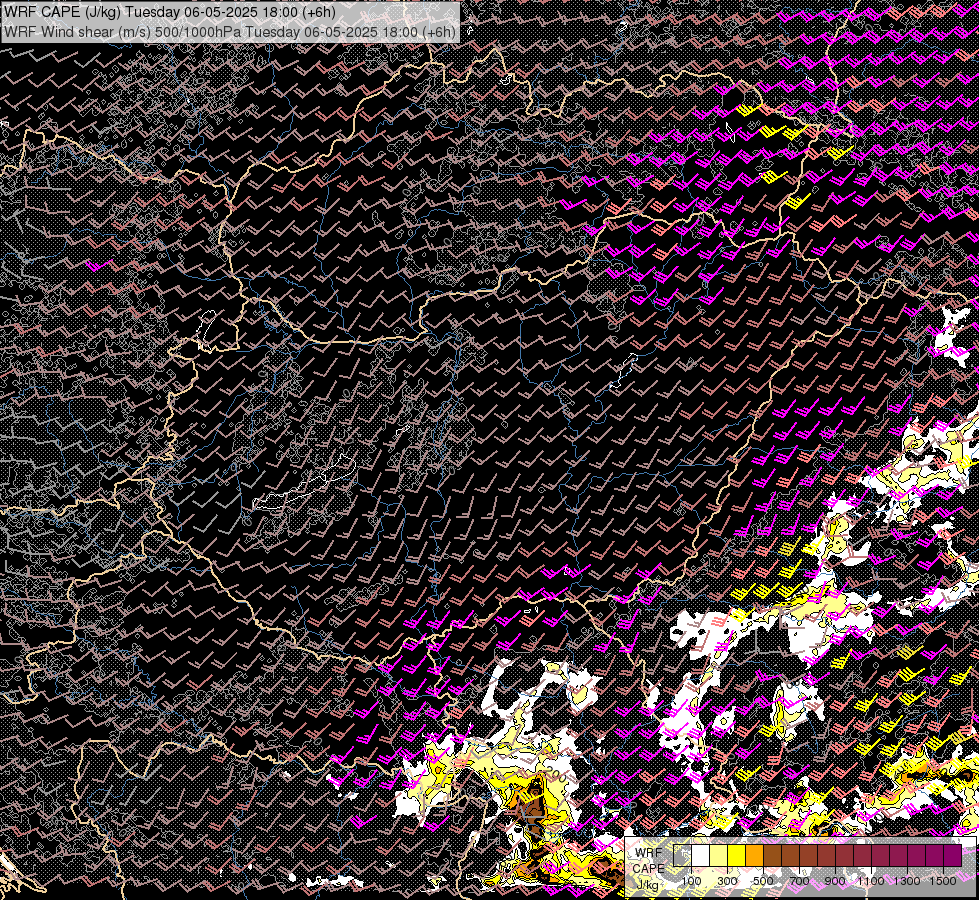Click the legend value '1100'
The width and height of the screenshot is (979, 900).
(871, 881)
